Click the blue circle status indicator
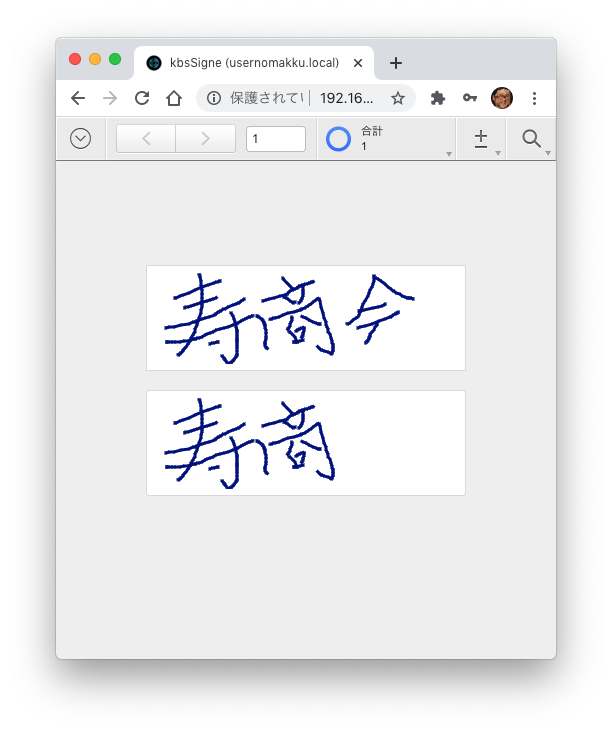This screenshot has width=612, height=733. click(x=338, y=139)
